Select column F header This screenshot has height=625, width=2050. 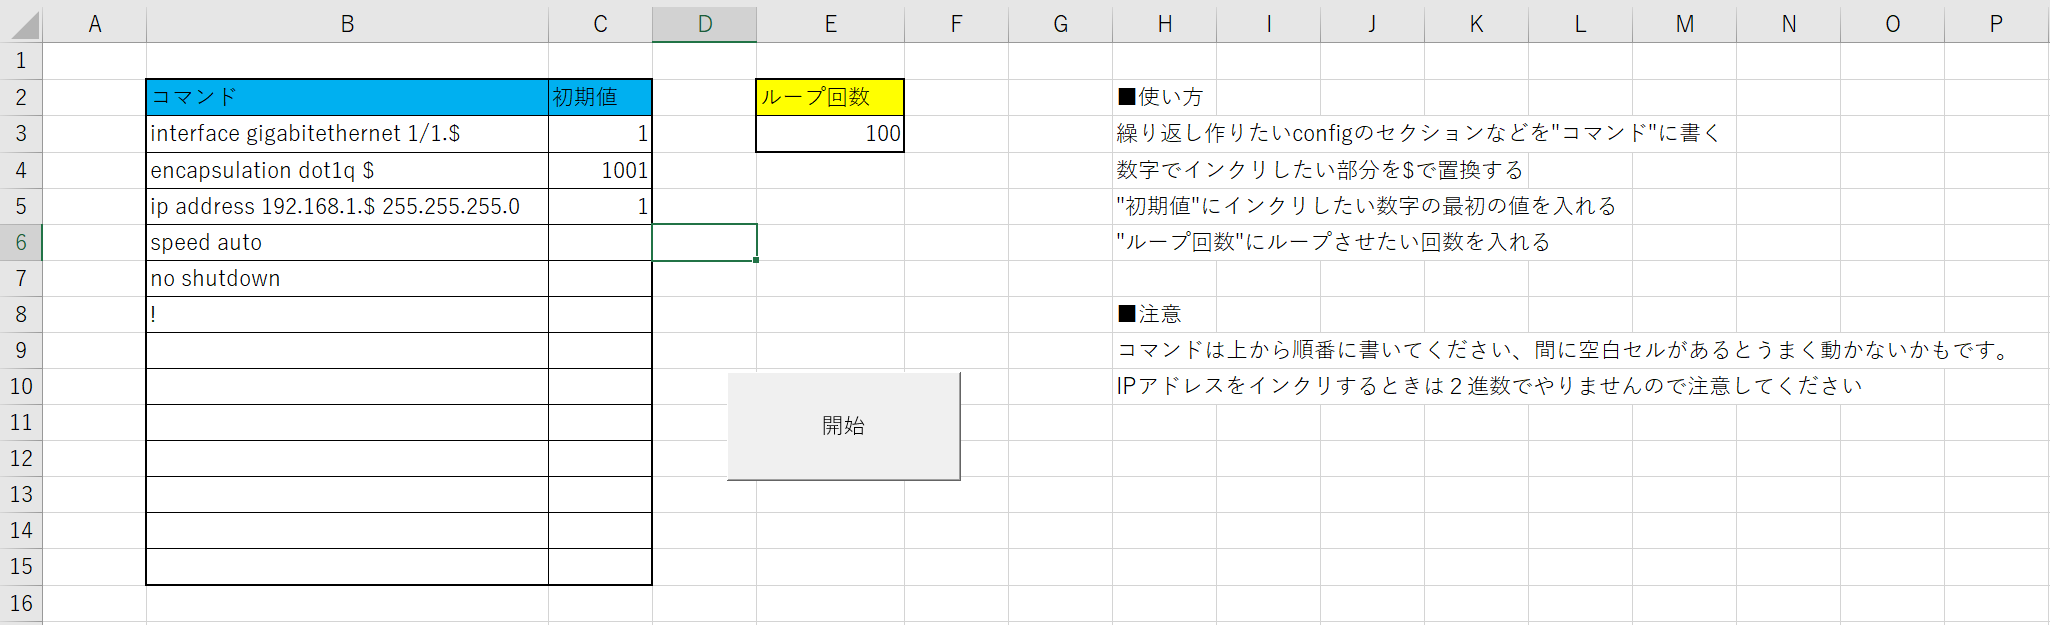957,24
